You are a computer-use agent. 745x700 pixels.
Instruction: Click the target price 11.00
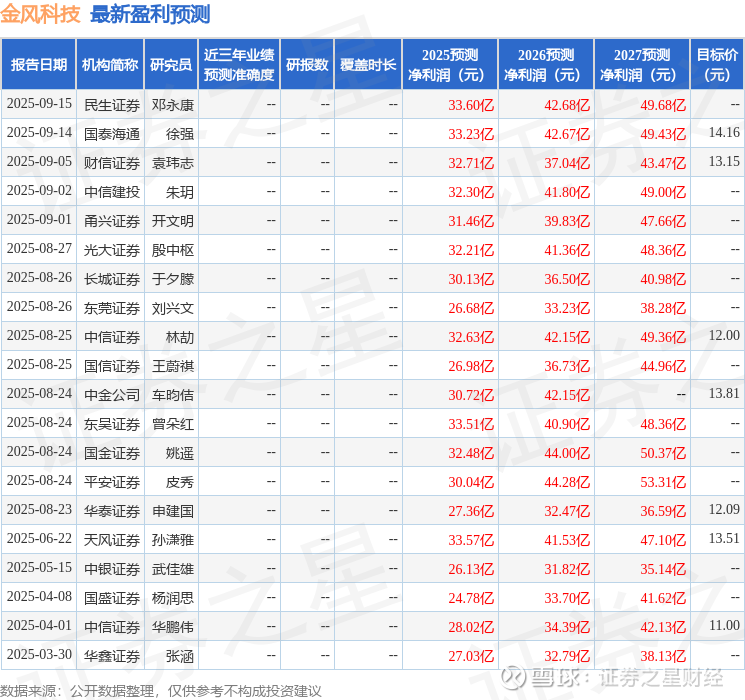tap(724, 625)
